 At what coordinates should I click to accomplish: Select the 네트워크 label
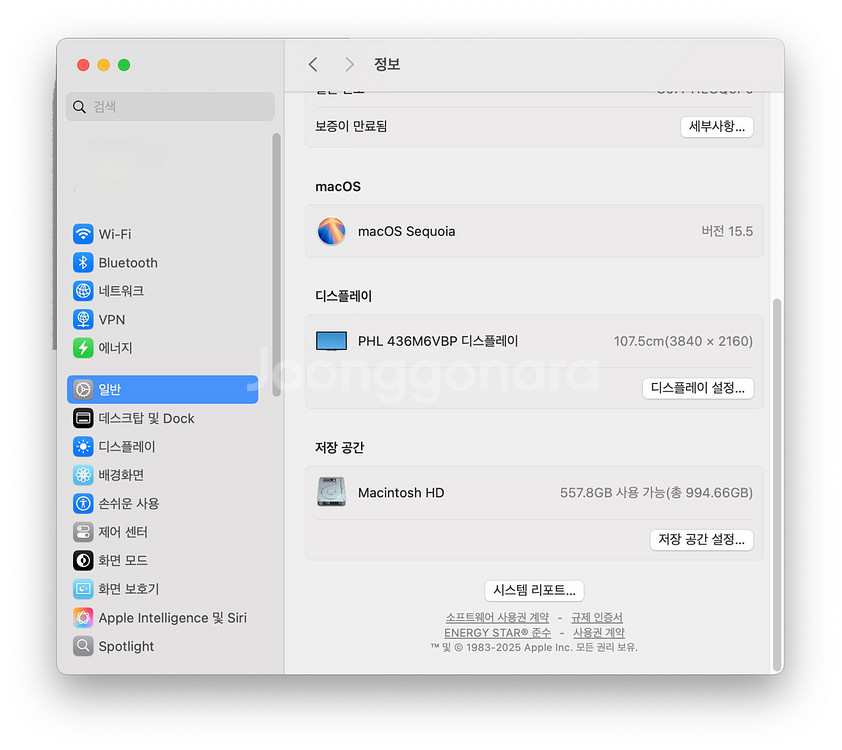(121, 291)
